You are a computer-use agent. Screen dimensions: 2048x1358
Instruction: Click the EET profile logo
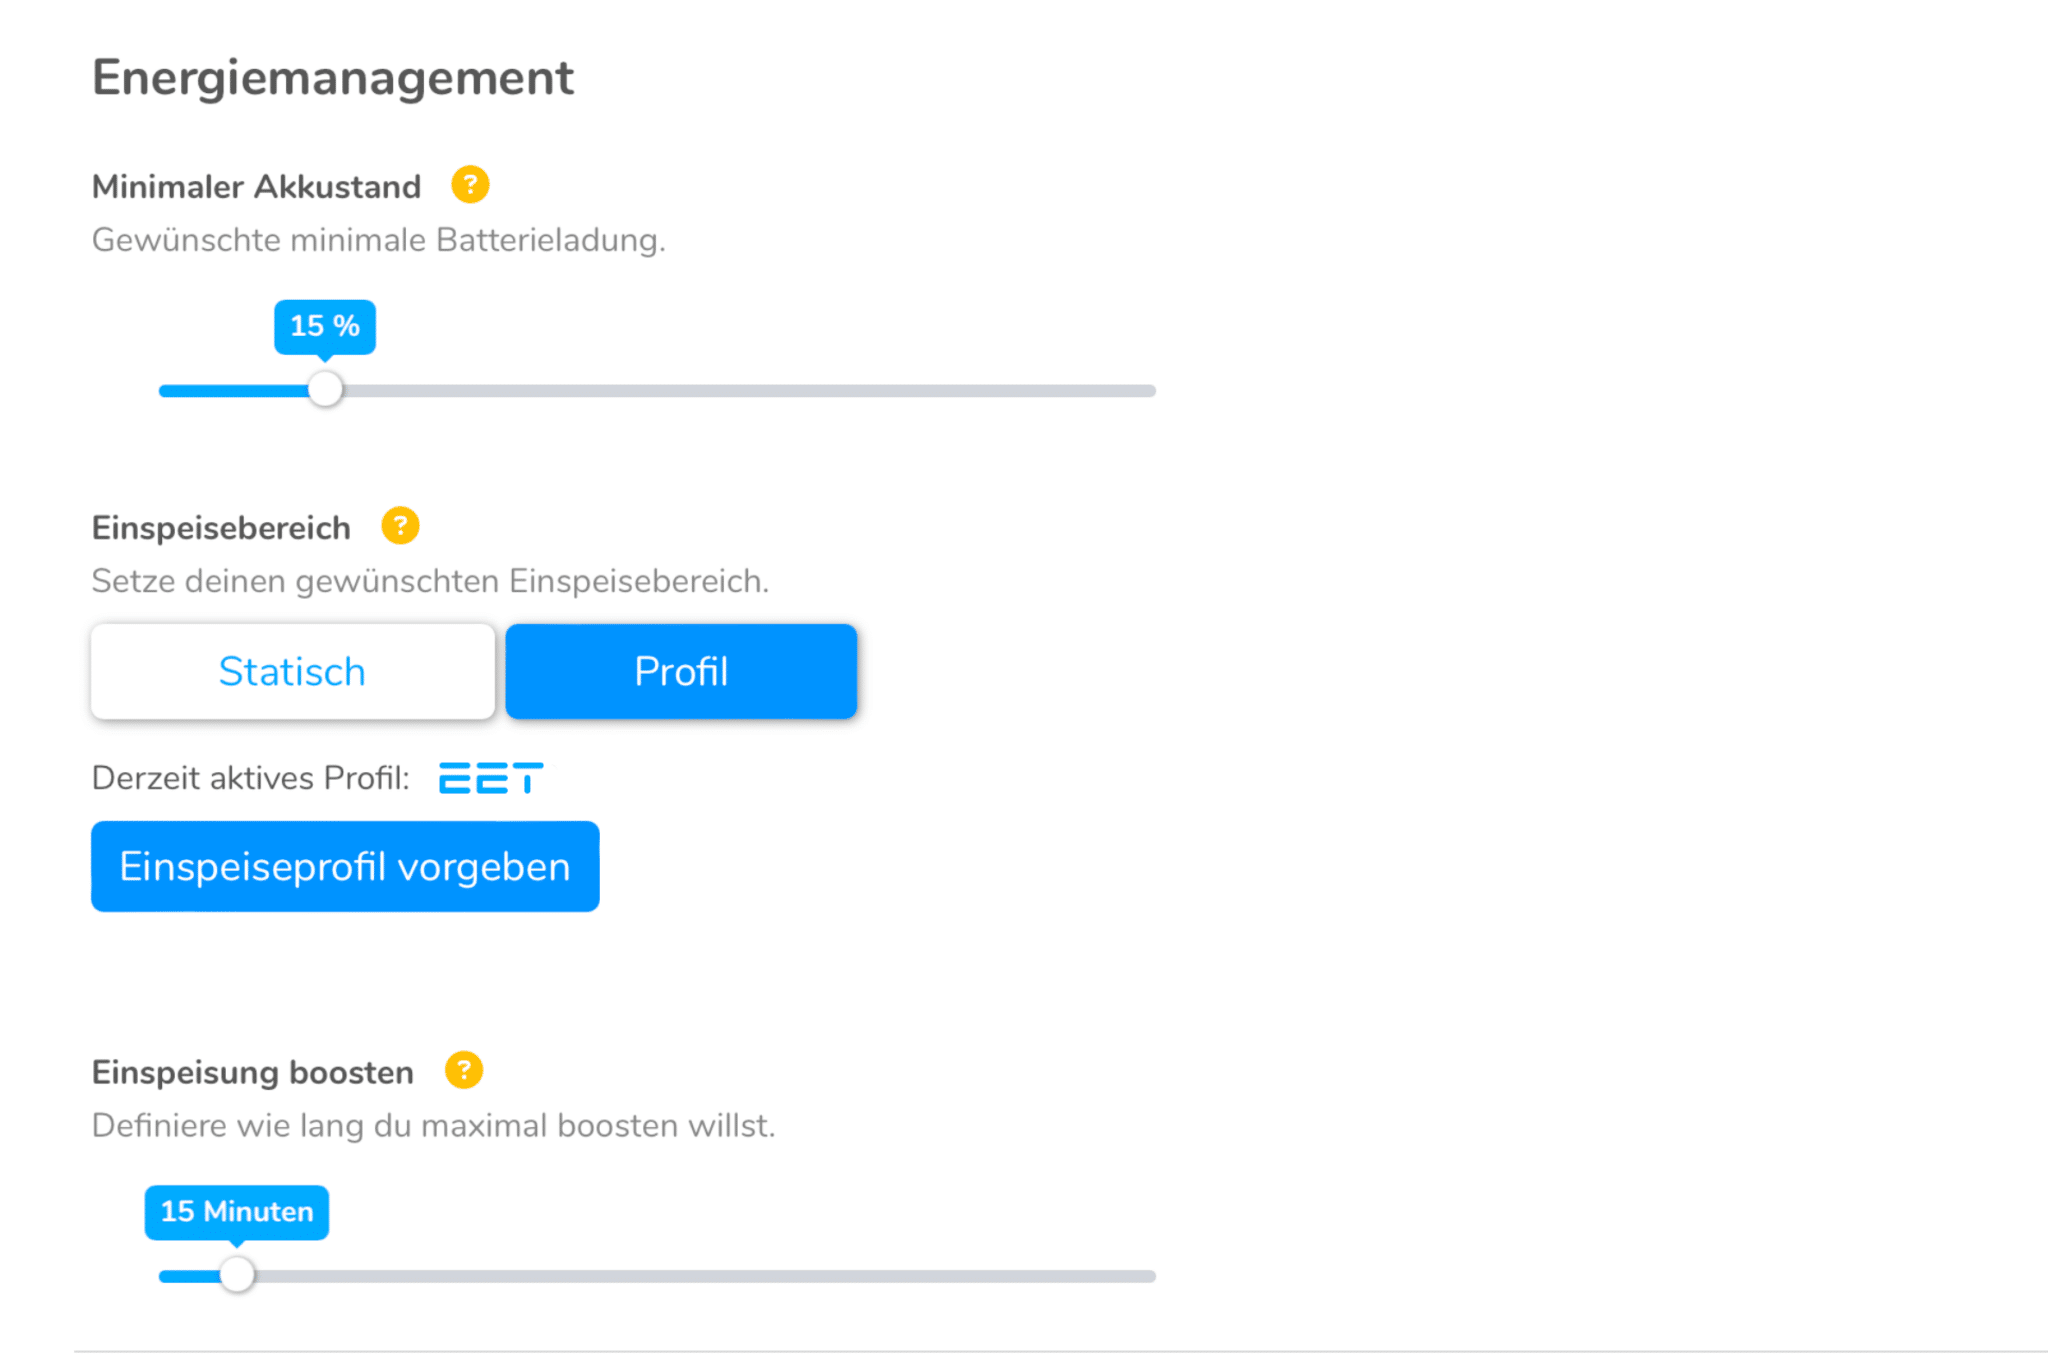(491, 778)
